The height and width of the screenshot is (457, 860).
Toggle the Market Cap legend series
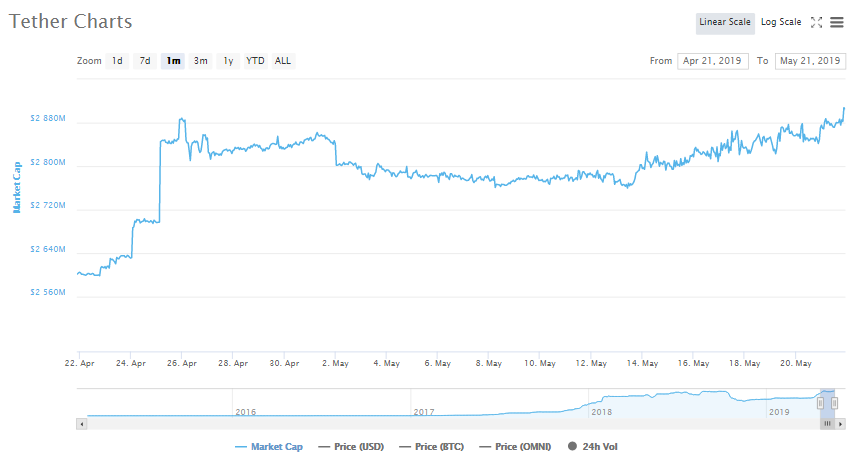pyautogui.click(x=268, y=447)
